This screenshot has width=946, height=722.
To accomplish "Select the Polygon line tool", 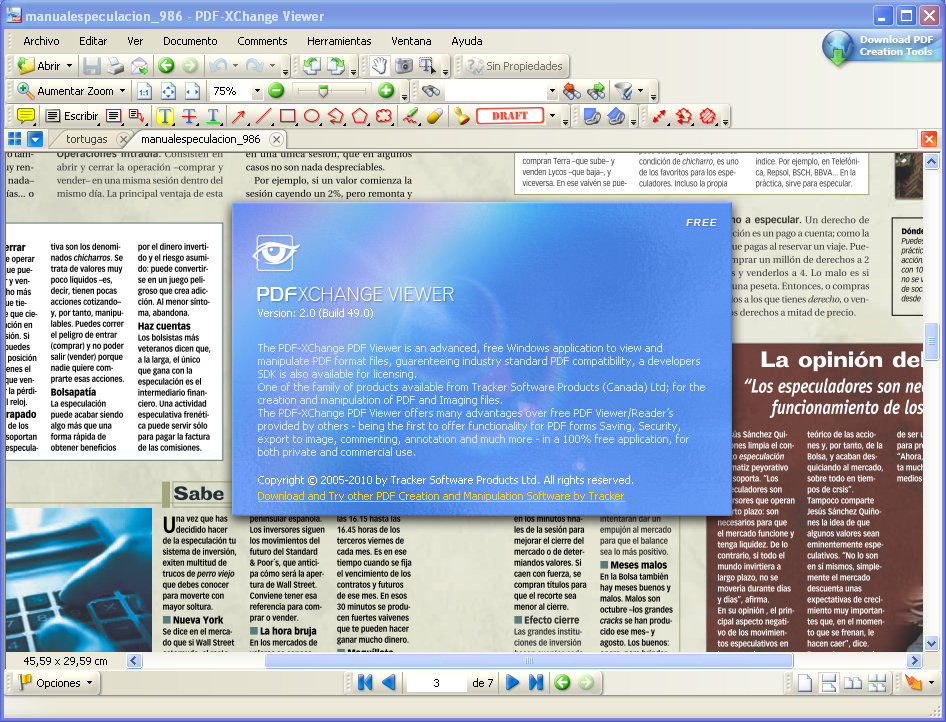I will click(336, 116).
